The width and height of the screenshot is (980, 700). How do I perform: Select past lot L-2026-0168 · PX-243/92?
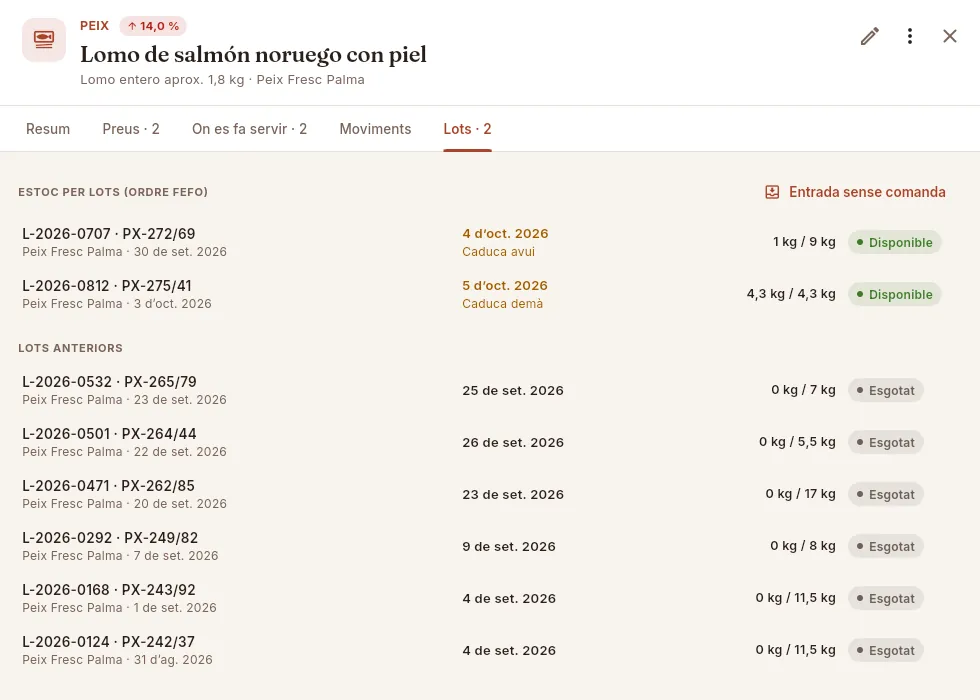[481, 598]
